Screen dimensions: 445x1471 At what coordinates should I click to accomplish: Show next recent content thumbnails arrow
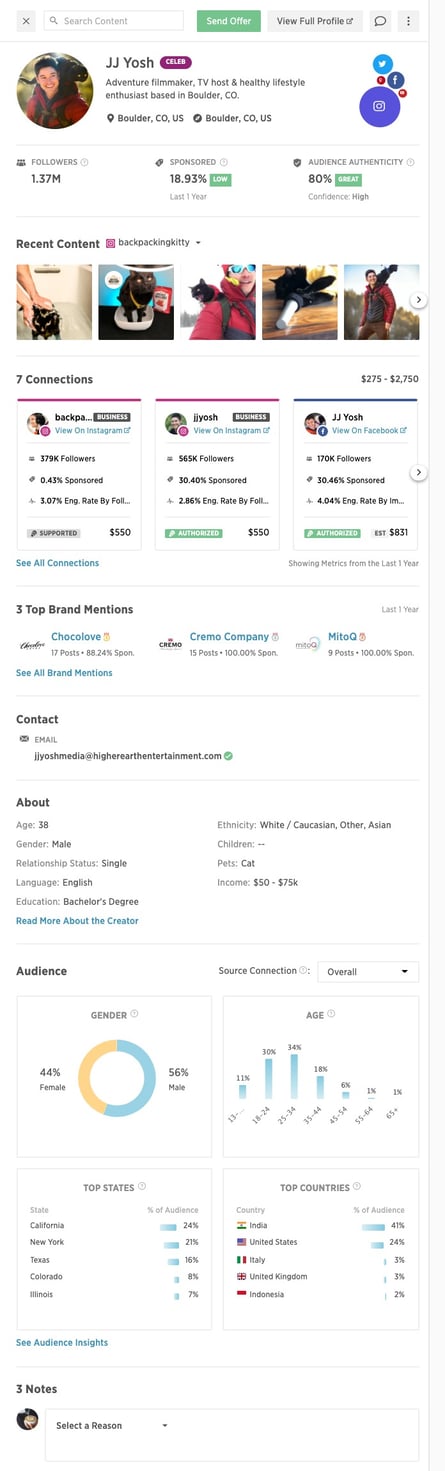419,300
